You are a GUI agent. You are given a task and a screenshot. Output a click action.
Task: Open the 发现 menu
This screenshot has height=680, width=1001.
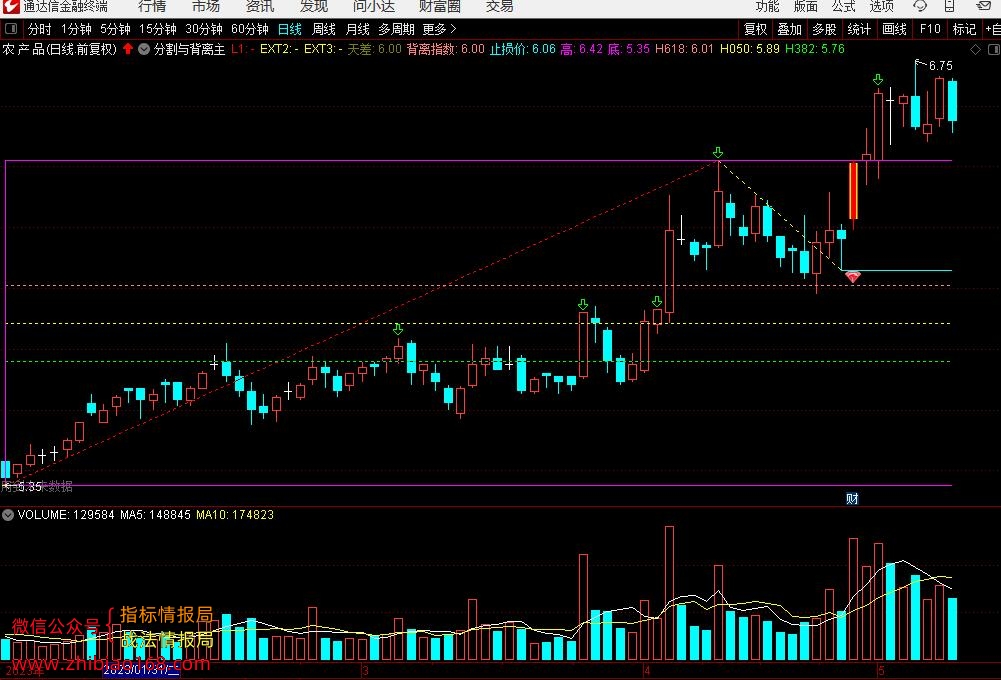[313, 6]
